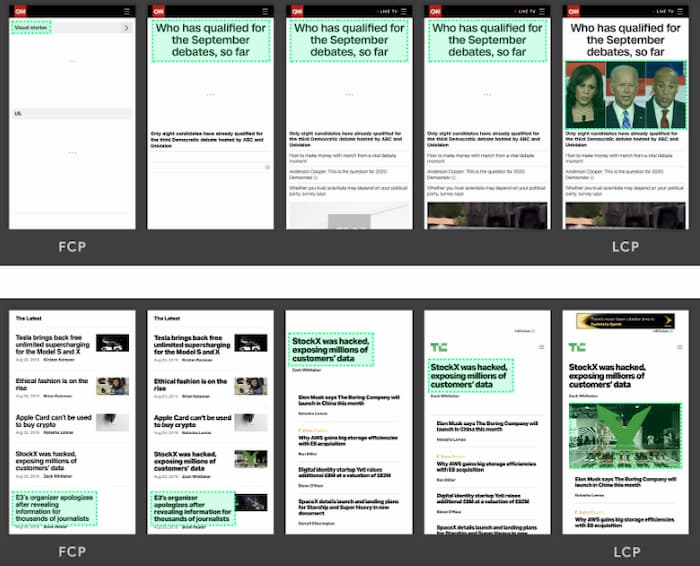Open the hamburger menu in the CNN LCP frame

point(680,11)
